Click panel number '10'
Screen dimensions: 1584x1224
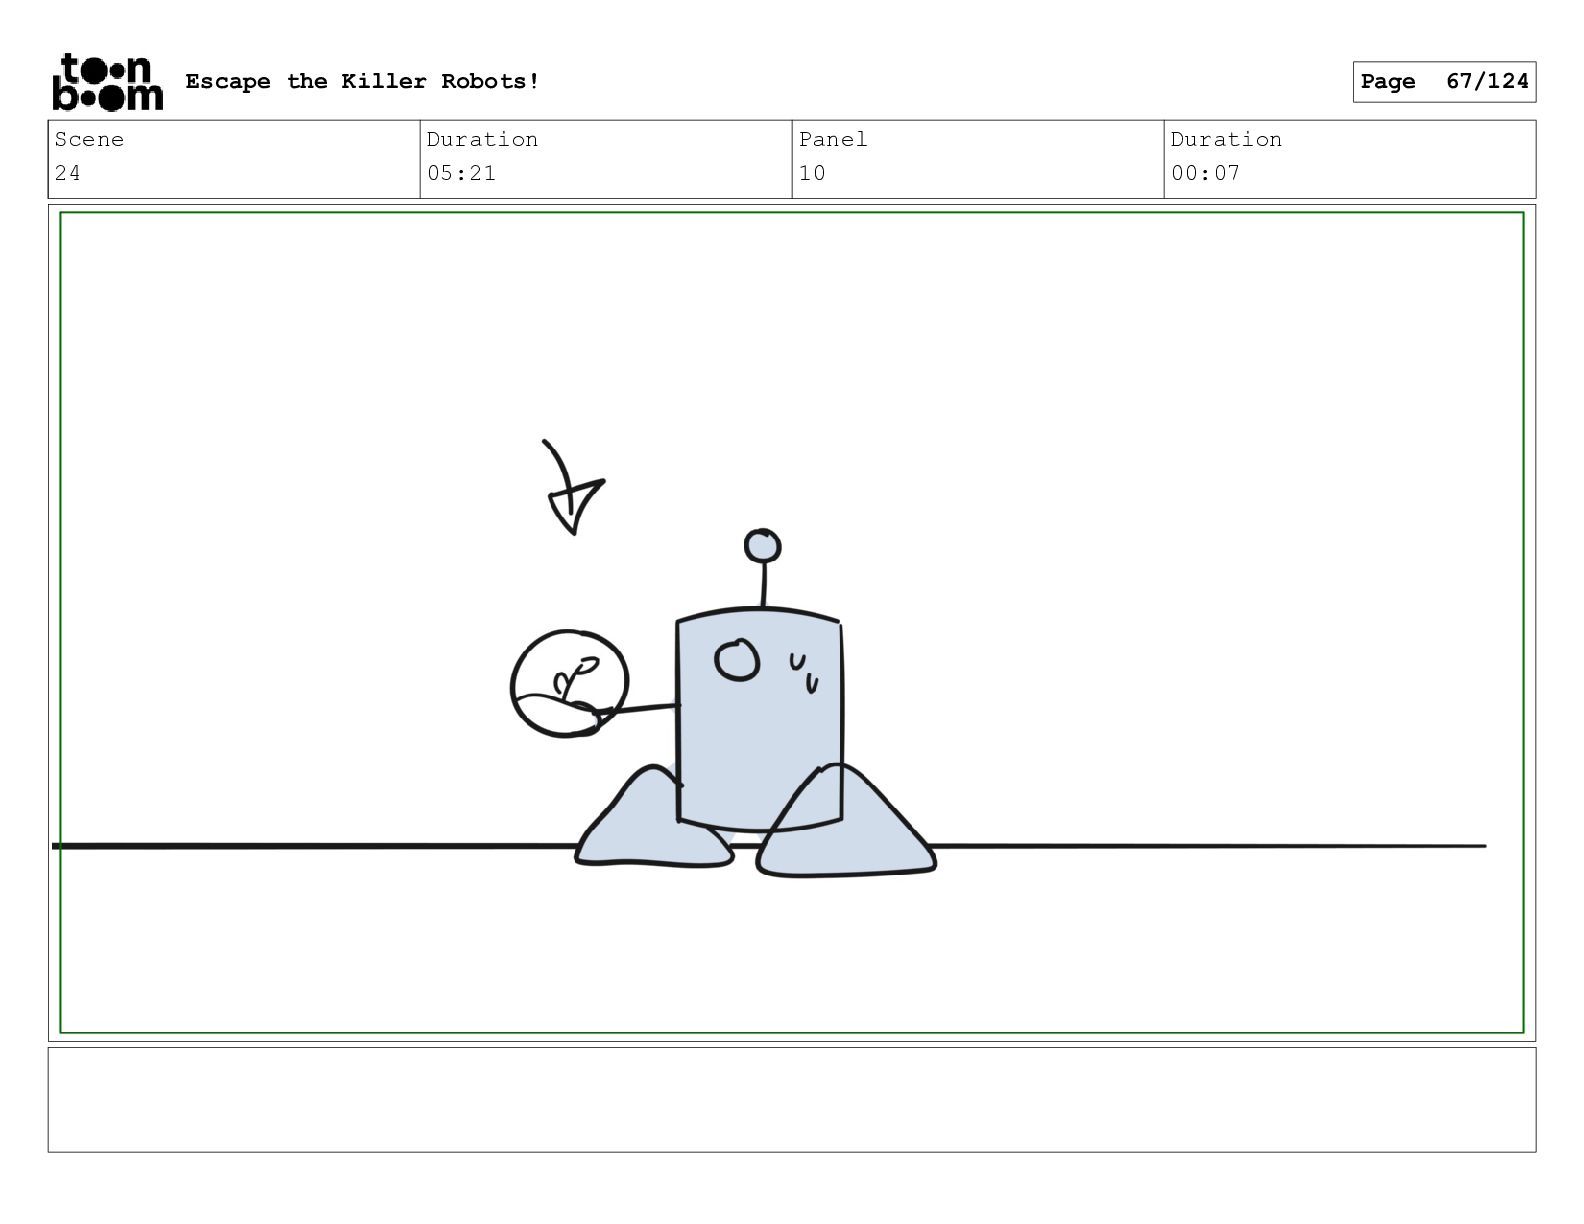coord(812,173)
